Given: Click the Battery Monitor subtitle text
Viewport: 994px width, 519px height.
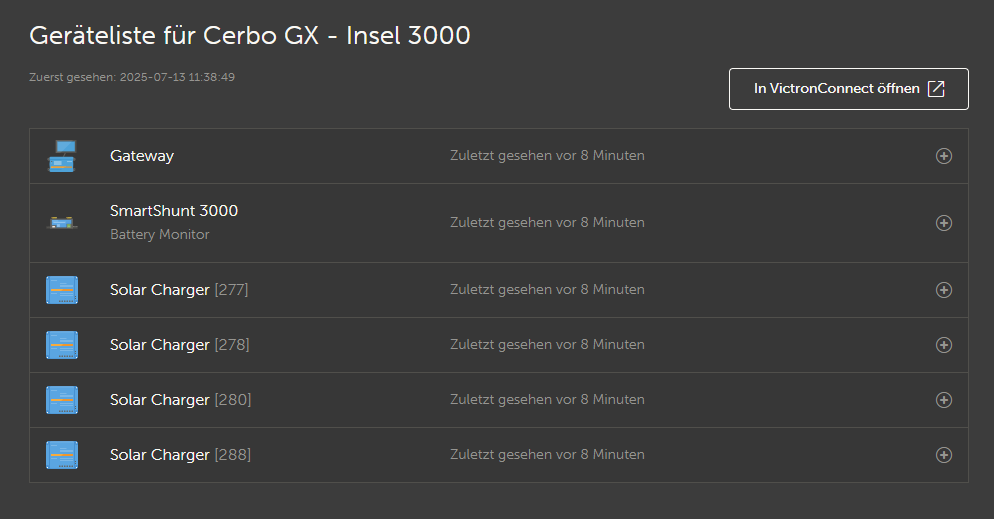Looking at the screenshot, I should coord(160,235).
